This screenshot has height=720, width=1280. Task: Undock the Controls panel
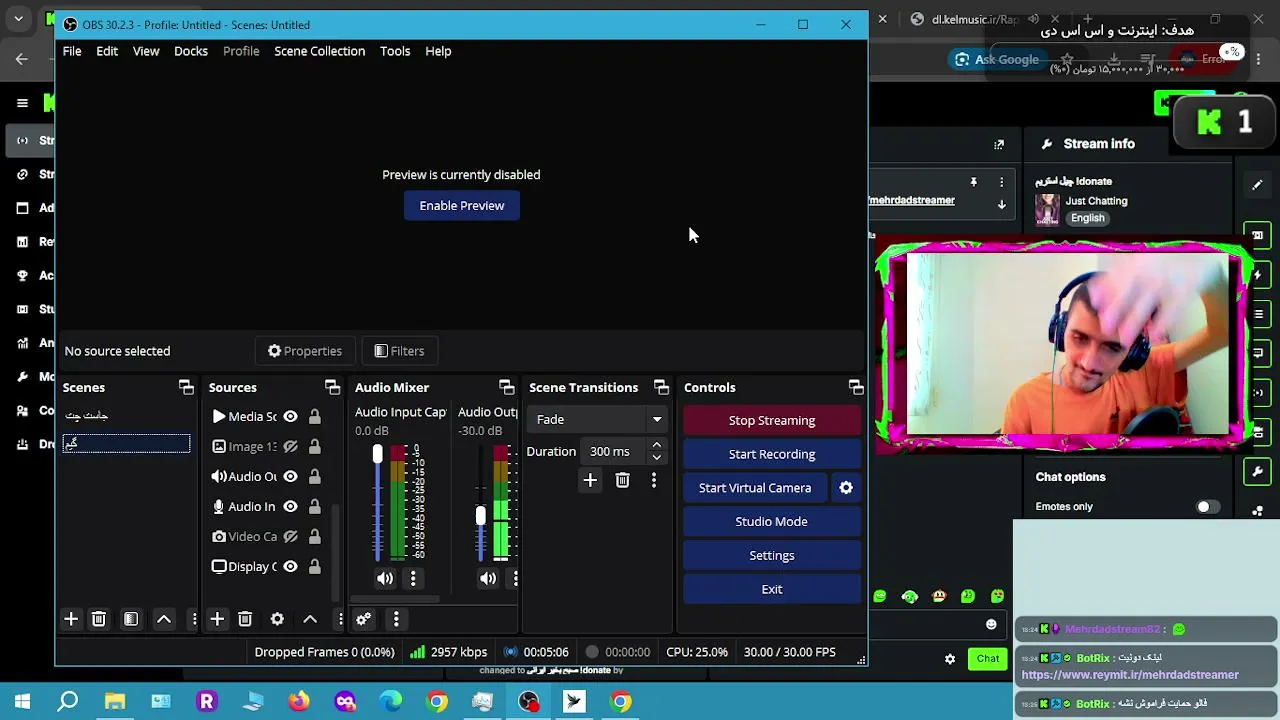[856, 387]
